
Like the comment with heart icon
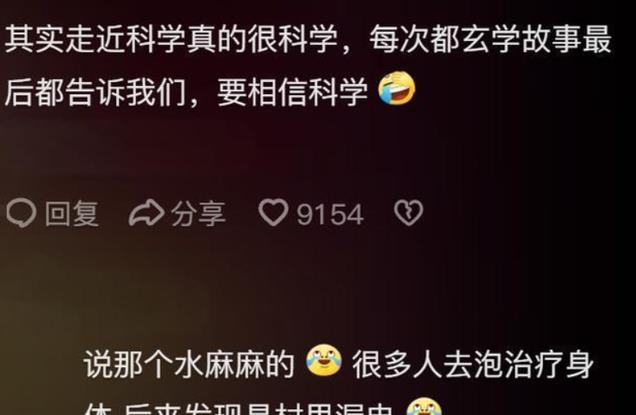pyautogui.click(x=273, y=213)
